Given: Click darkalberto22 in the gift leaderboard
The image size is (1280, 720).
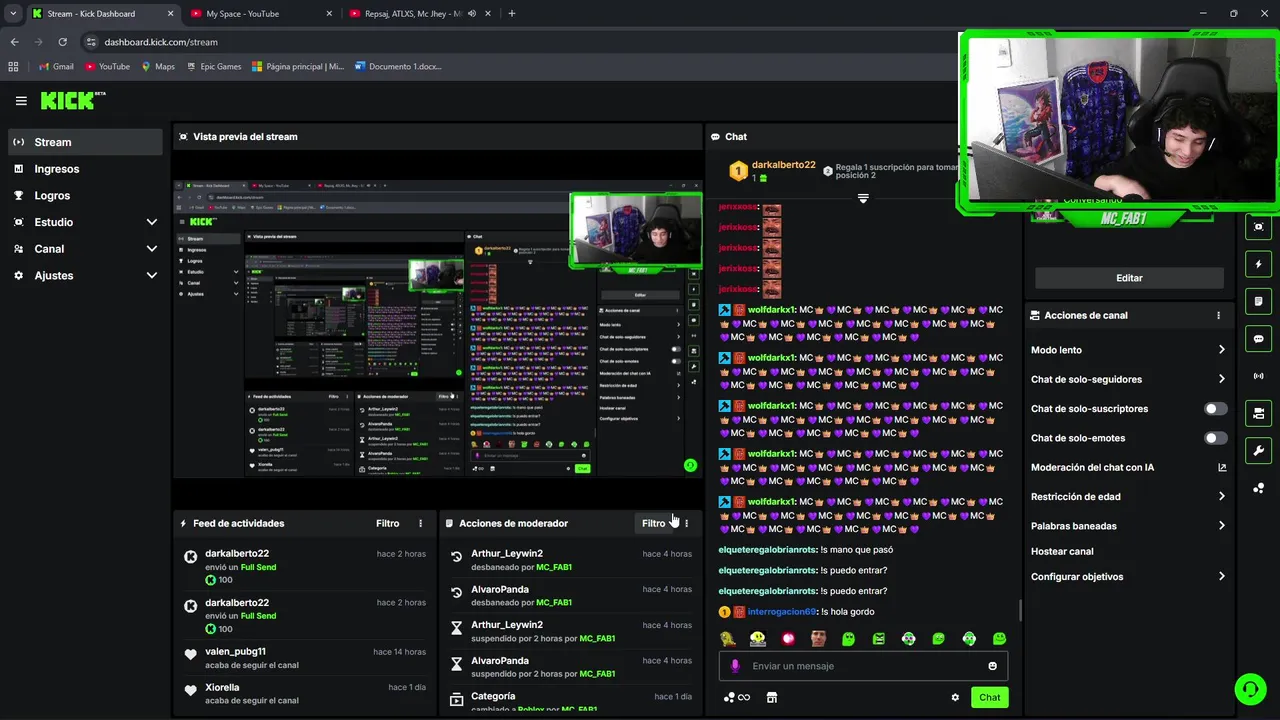Looking at the screenshot, I should click(x=783, y=165).
